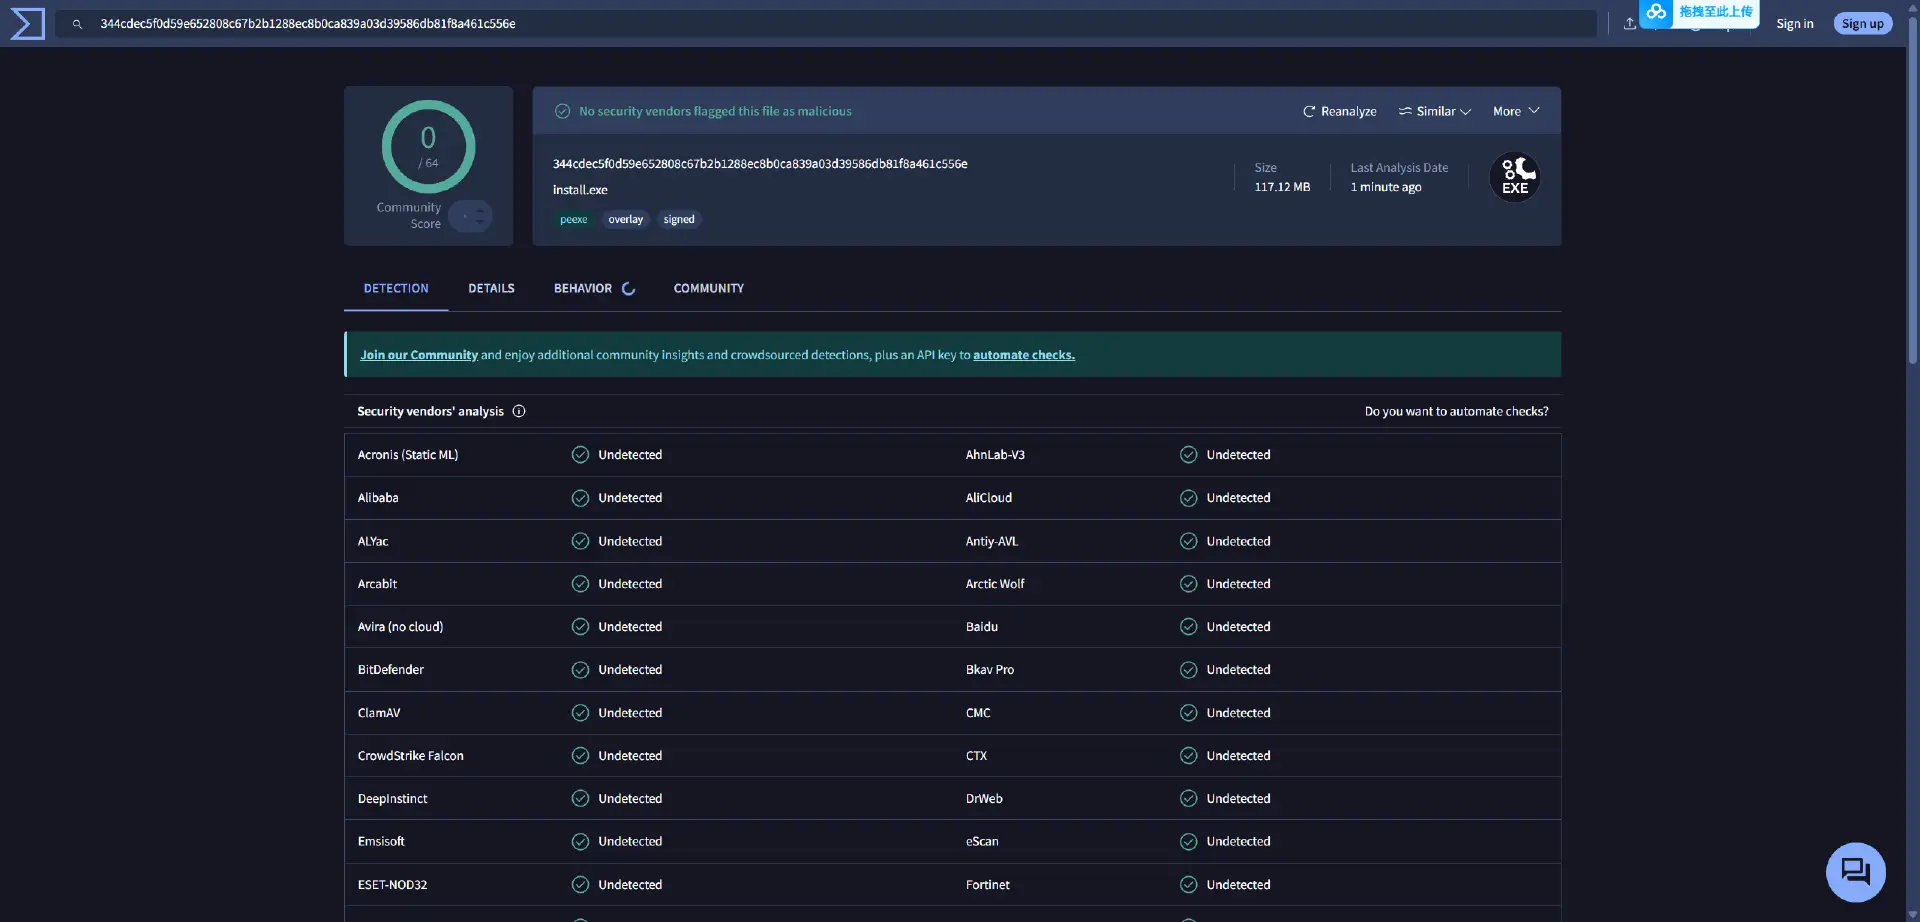Viewport: 1920px width, 922px height.
Task: Click the upload file icon in the header
Action: (1630, 23)
